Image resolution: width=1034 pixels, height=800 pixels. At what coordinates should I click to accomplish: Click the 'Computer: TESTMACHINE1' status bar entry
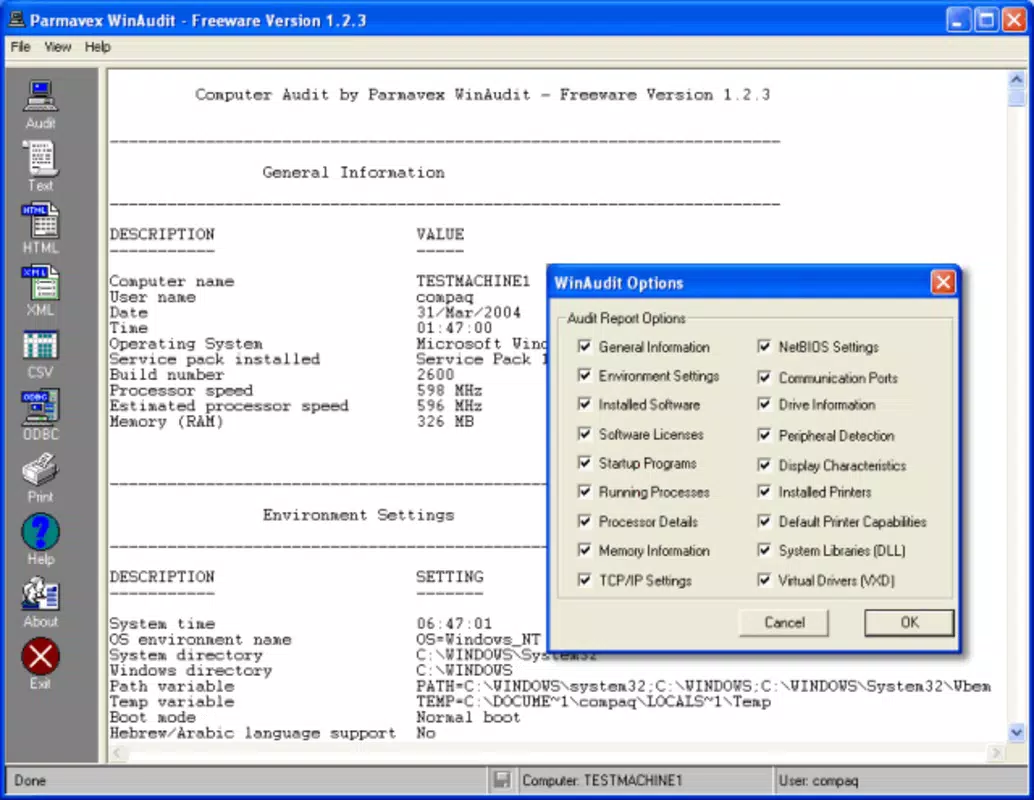pyautogui.click(x=601, y=780)
